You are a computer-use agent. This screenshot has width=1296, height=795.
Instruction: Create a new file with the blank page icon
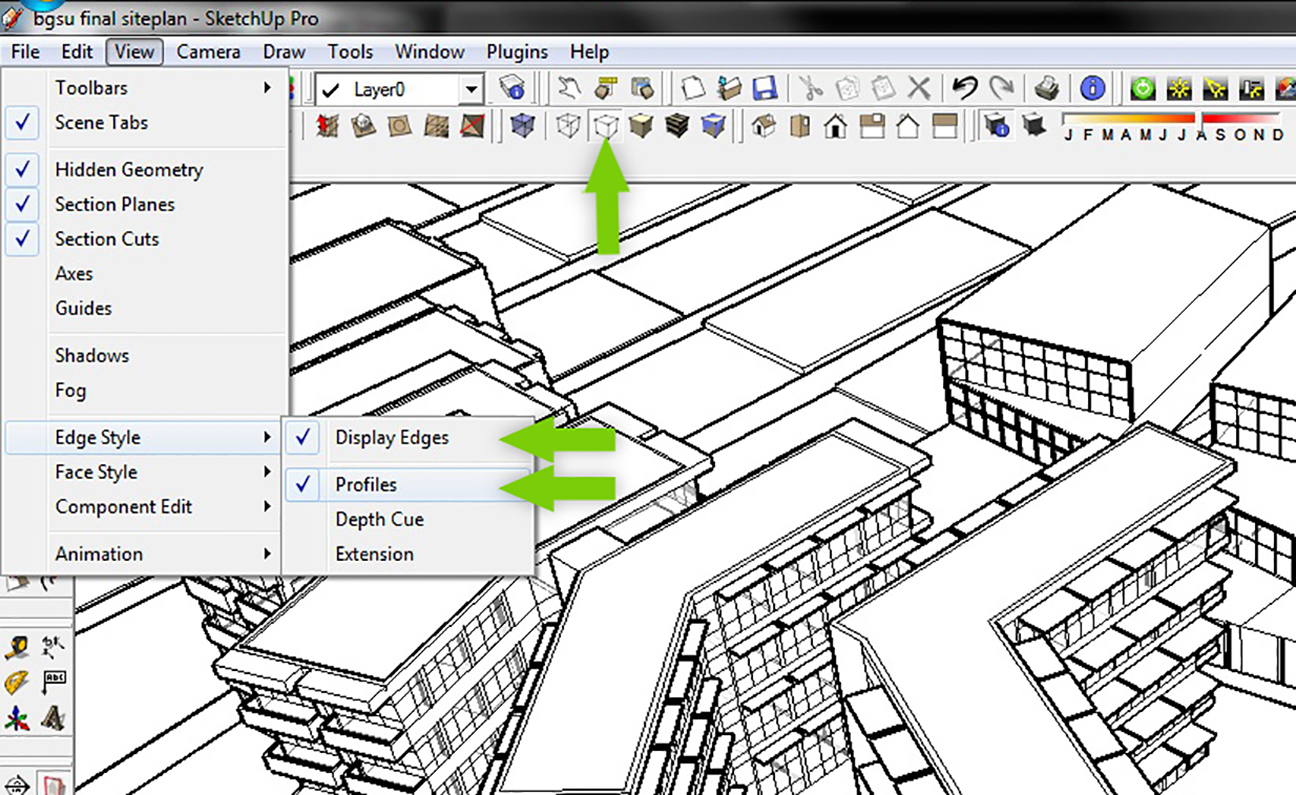click(693, 88)
